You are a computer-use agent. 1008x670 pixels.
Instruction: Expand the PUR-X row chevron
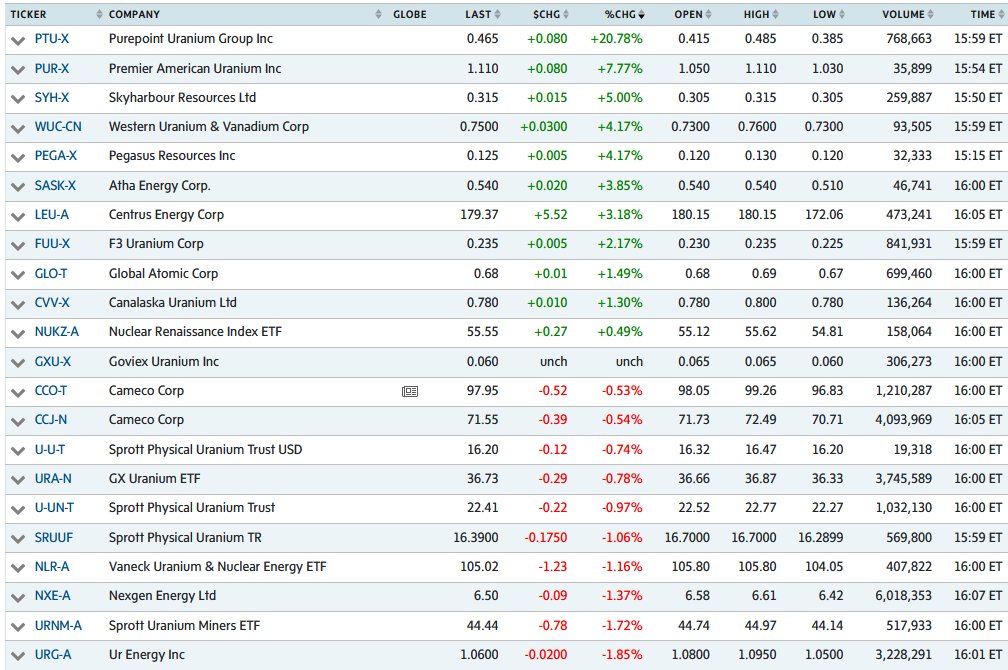coord(17,69)
